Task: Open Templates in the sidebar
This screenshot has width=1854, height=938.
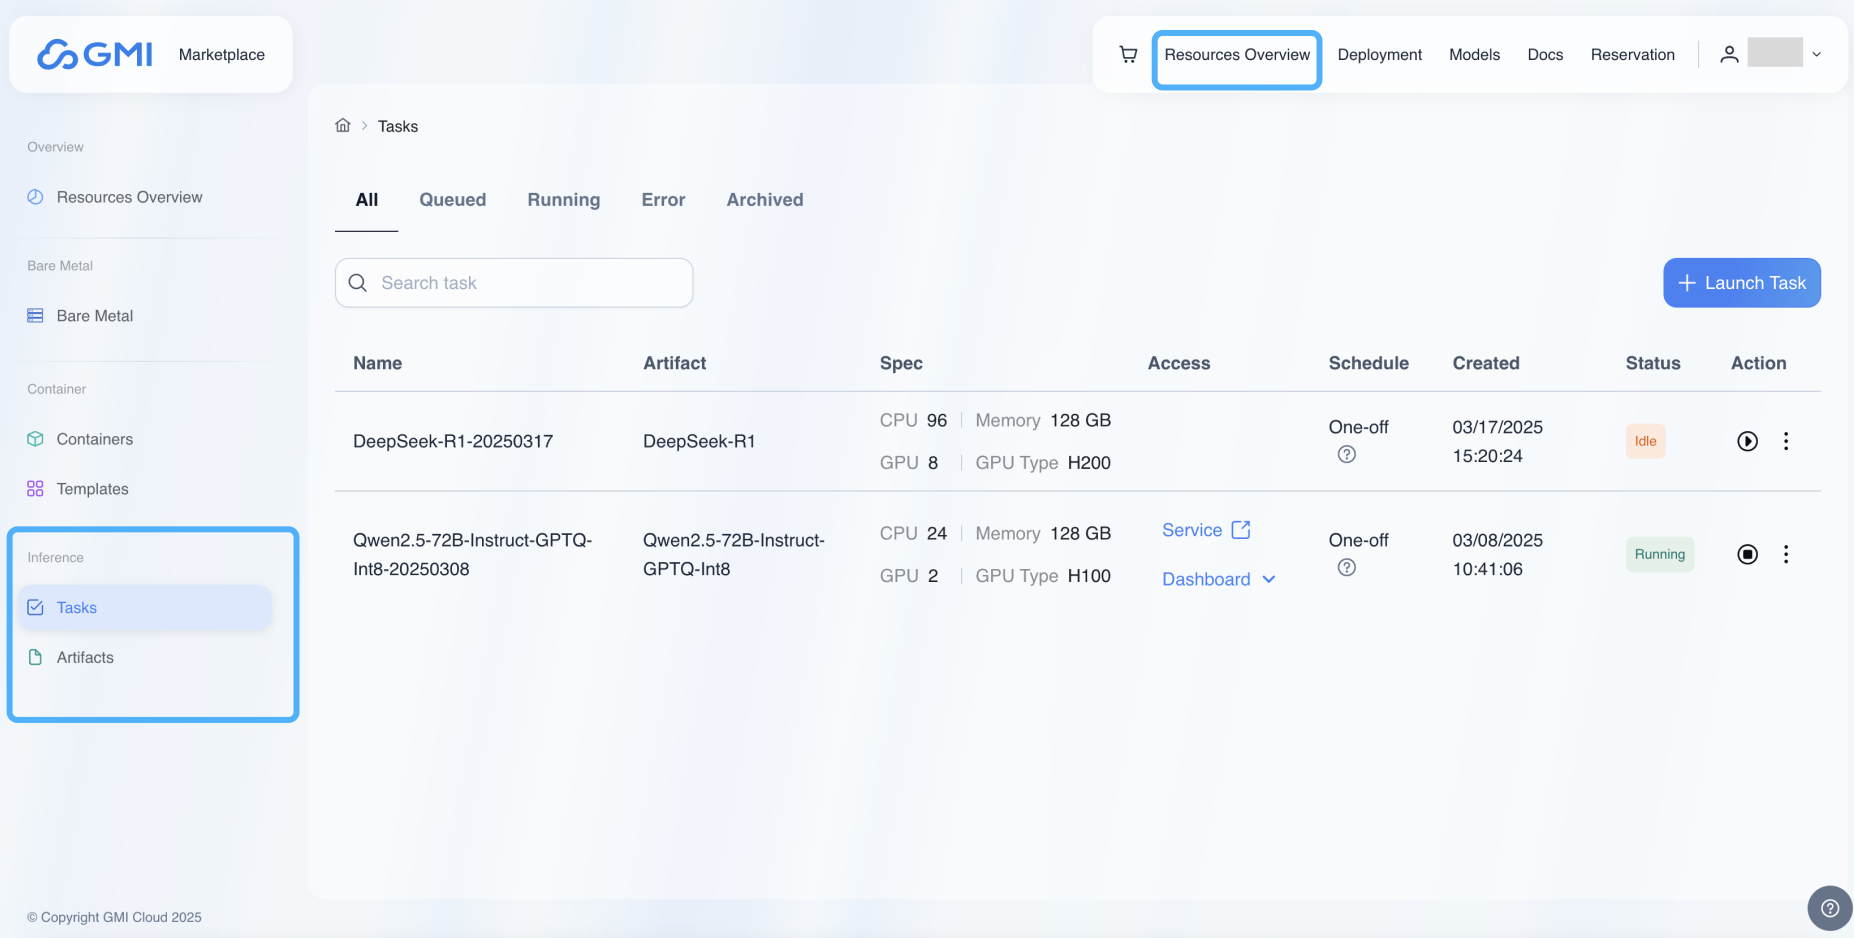Action: 92,489
